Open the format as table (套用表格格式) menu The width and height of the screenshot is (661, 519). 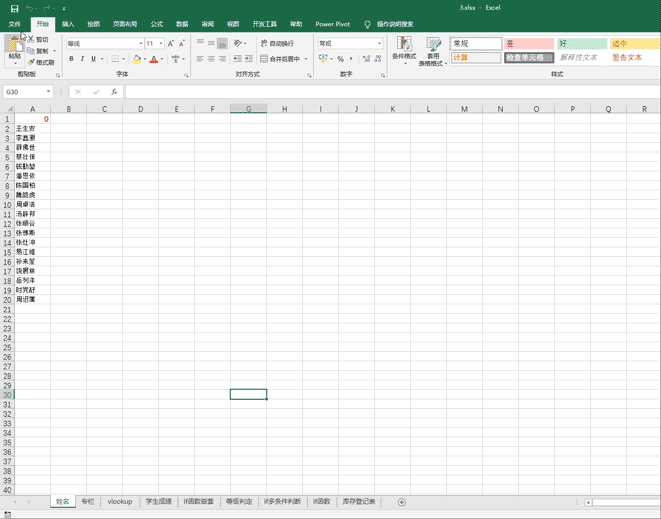[433, 51]
